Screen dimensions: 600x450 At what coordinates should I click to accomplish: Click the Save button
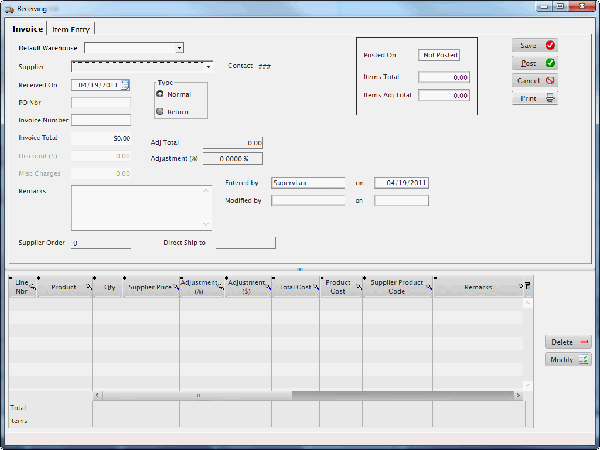[x=535, y=46]
